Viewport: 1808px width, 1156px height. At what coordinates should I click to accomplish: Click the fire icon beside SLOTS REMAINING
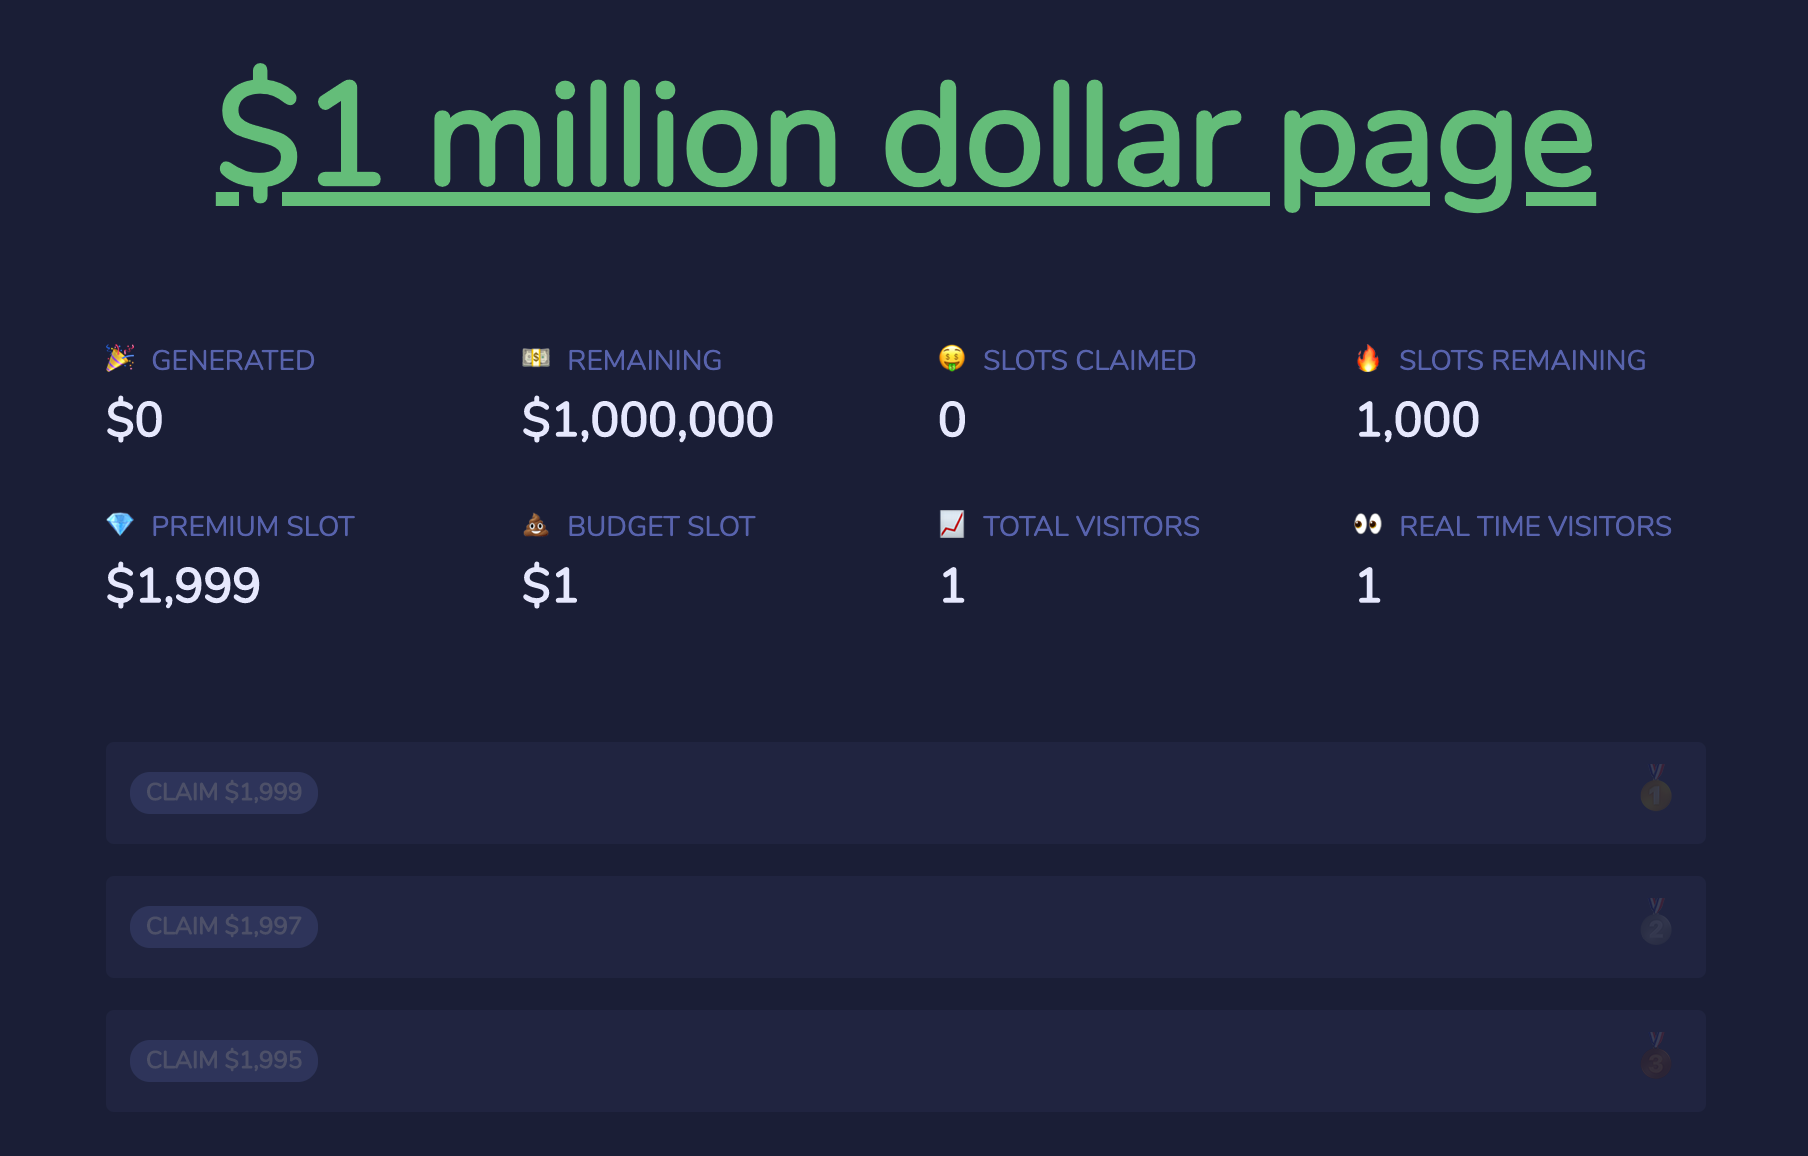coord(1368,358)
